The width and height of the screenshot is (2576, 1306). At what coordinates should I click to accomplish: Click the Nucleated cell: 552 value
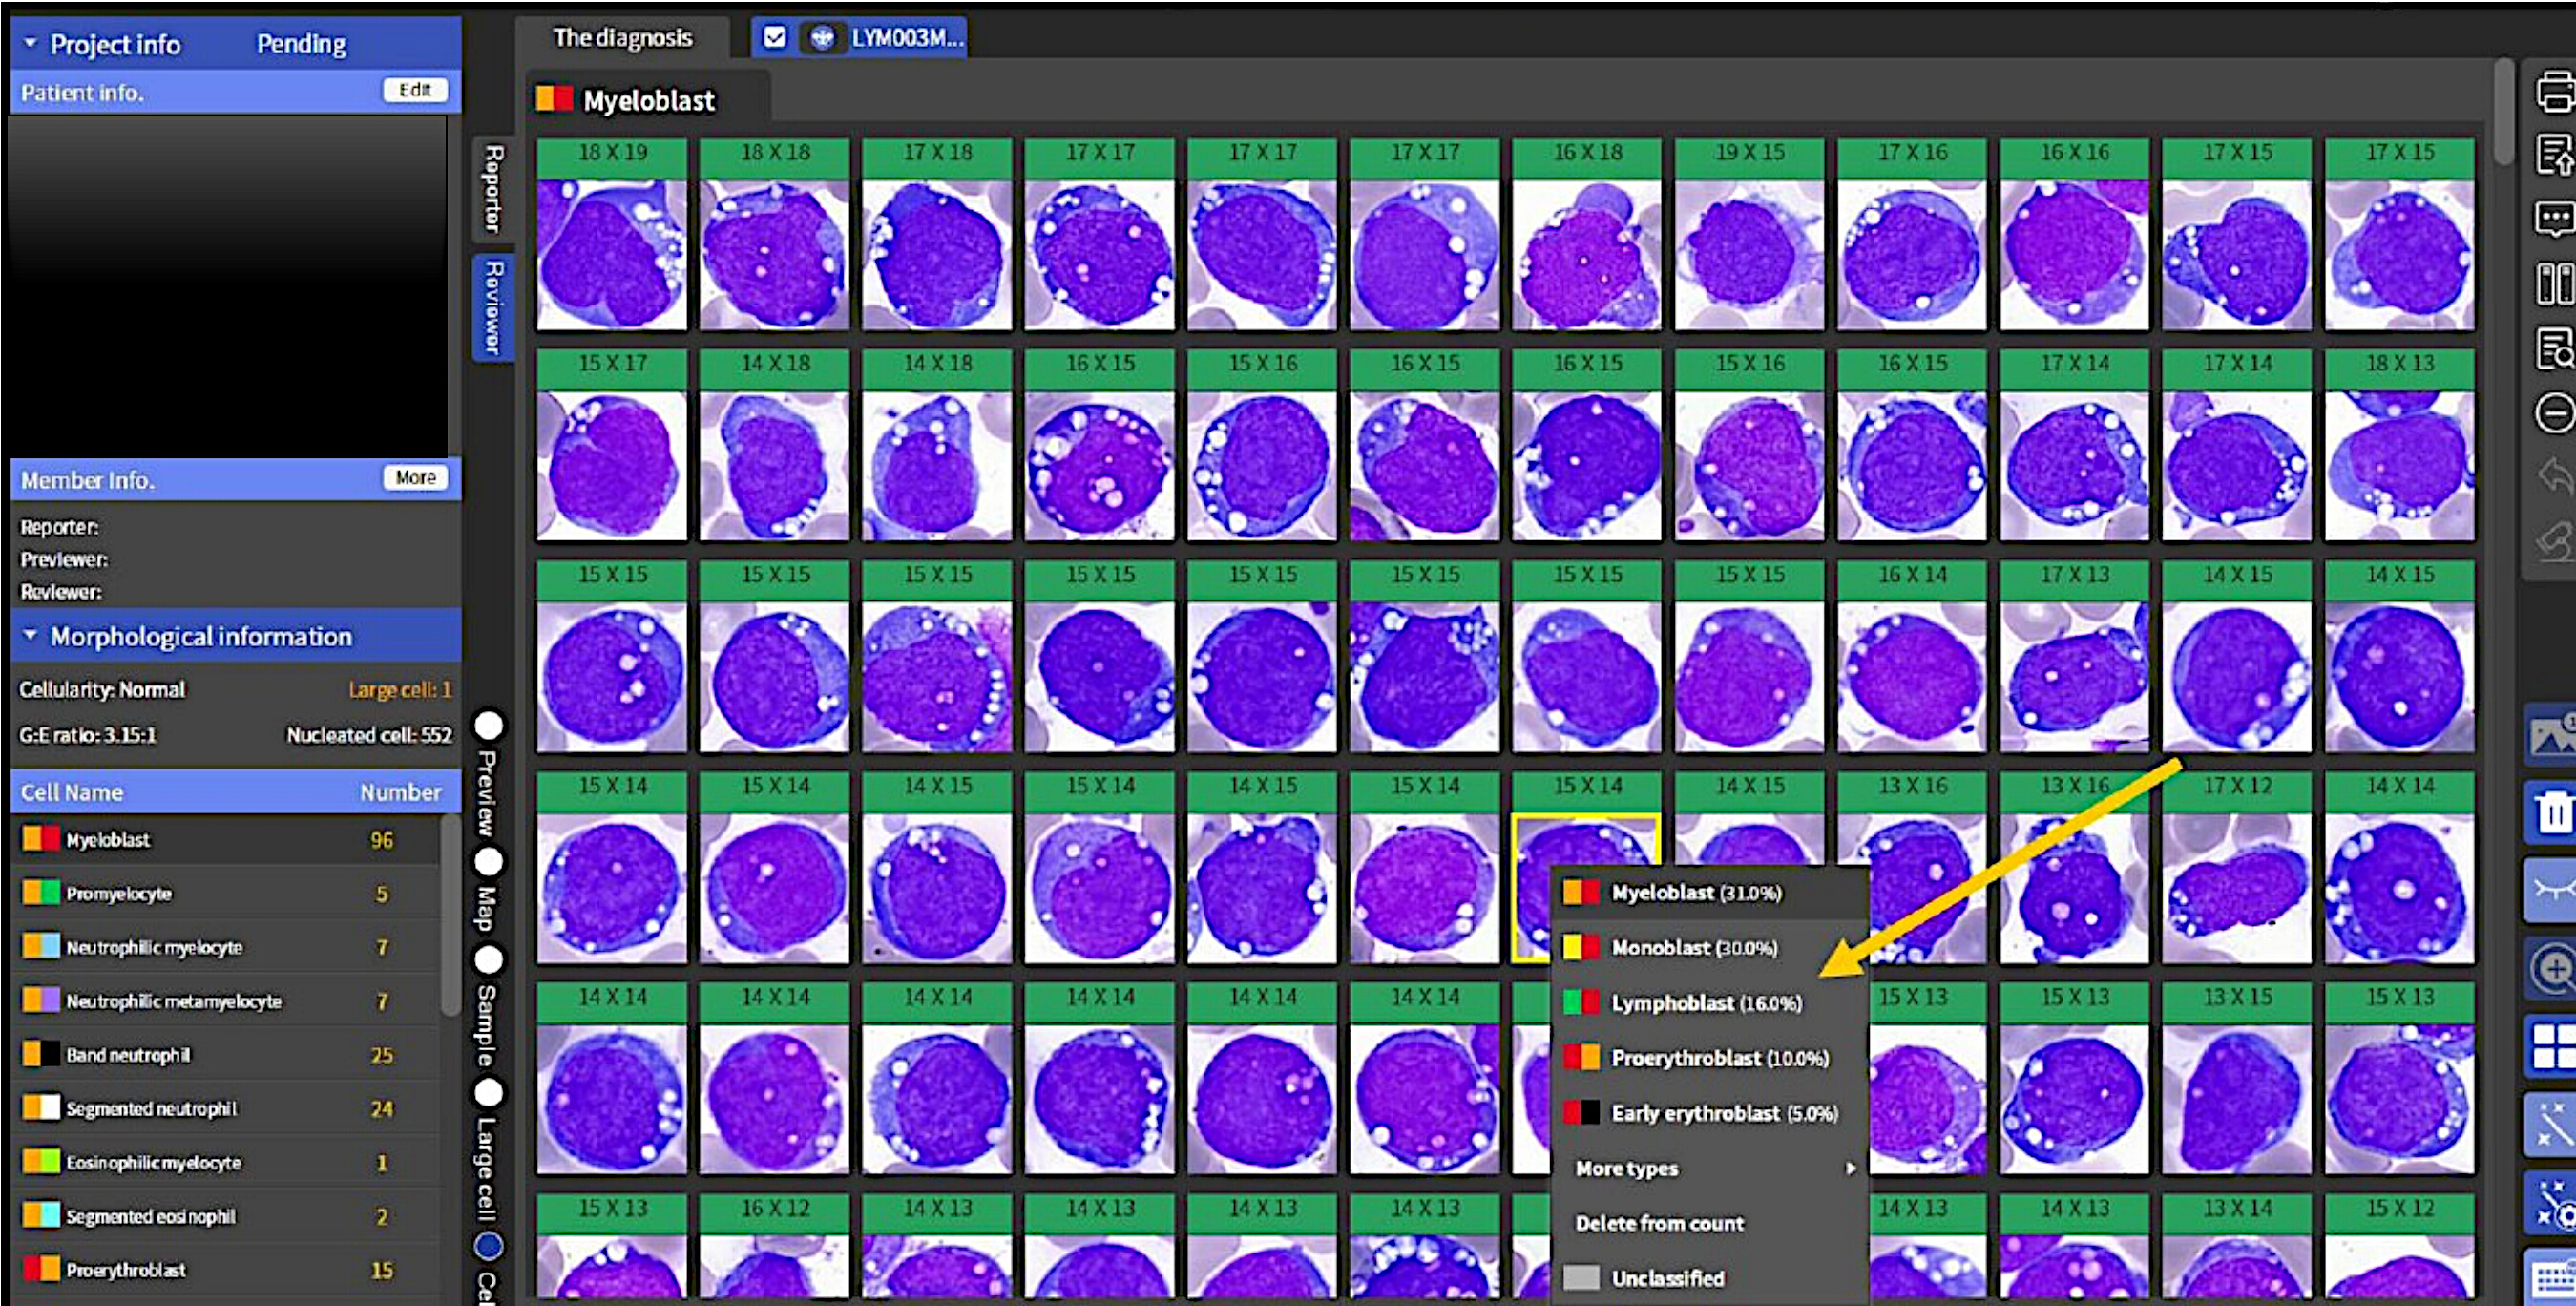(369, 735)
